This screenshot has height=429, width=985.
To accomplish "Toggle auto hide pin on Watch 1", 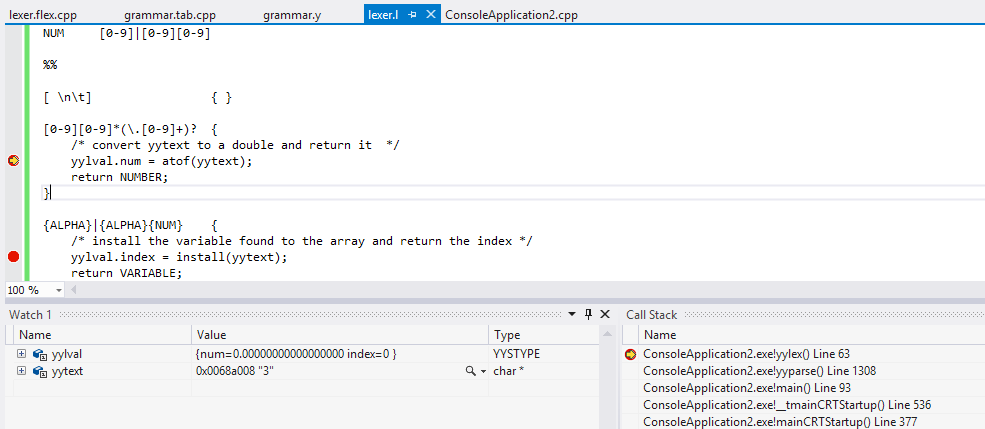I will [x=588, y=314].
